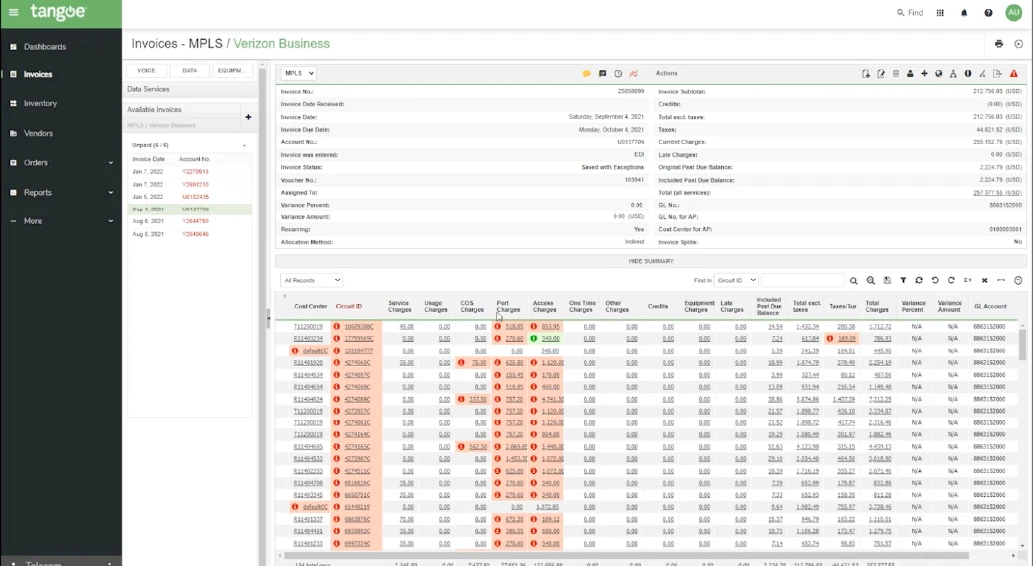The width and height of the screenshot is (1034, 566).
Task: Open the All Records filter dropdown
Action: pos(311,281)
